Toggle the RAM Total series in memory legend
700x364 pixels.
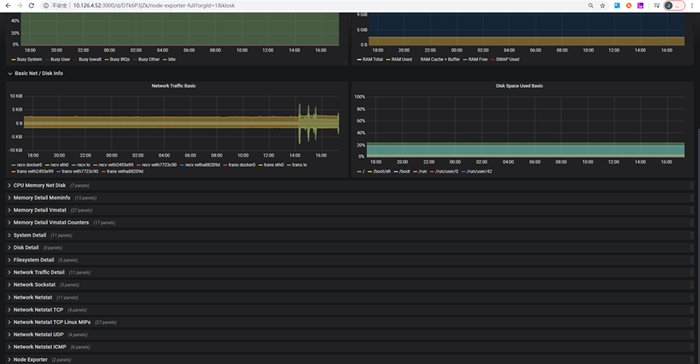[373, 59]
